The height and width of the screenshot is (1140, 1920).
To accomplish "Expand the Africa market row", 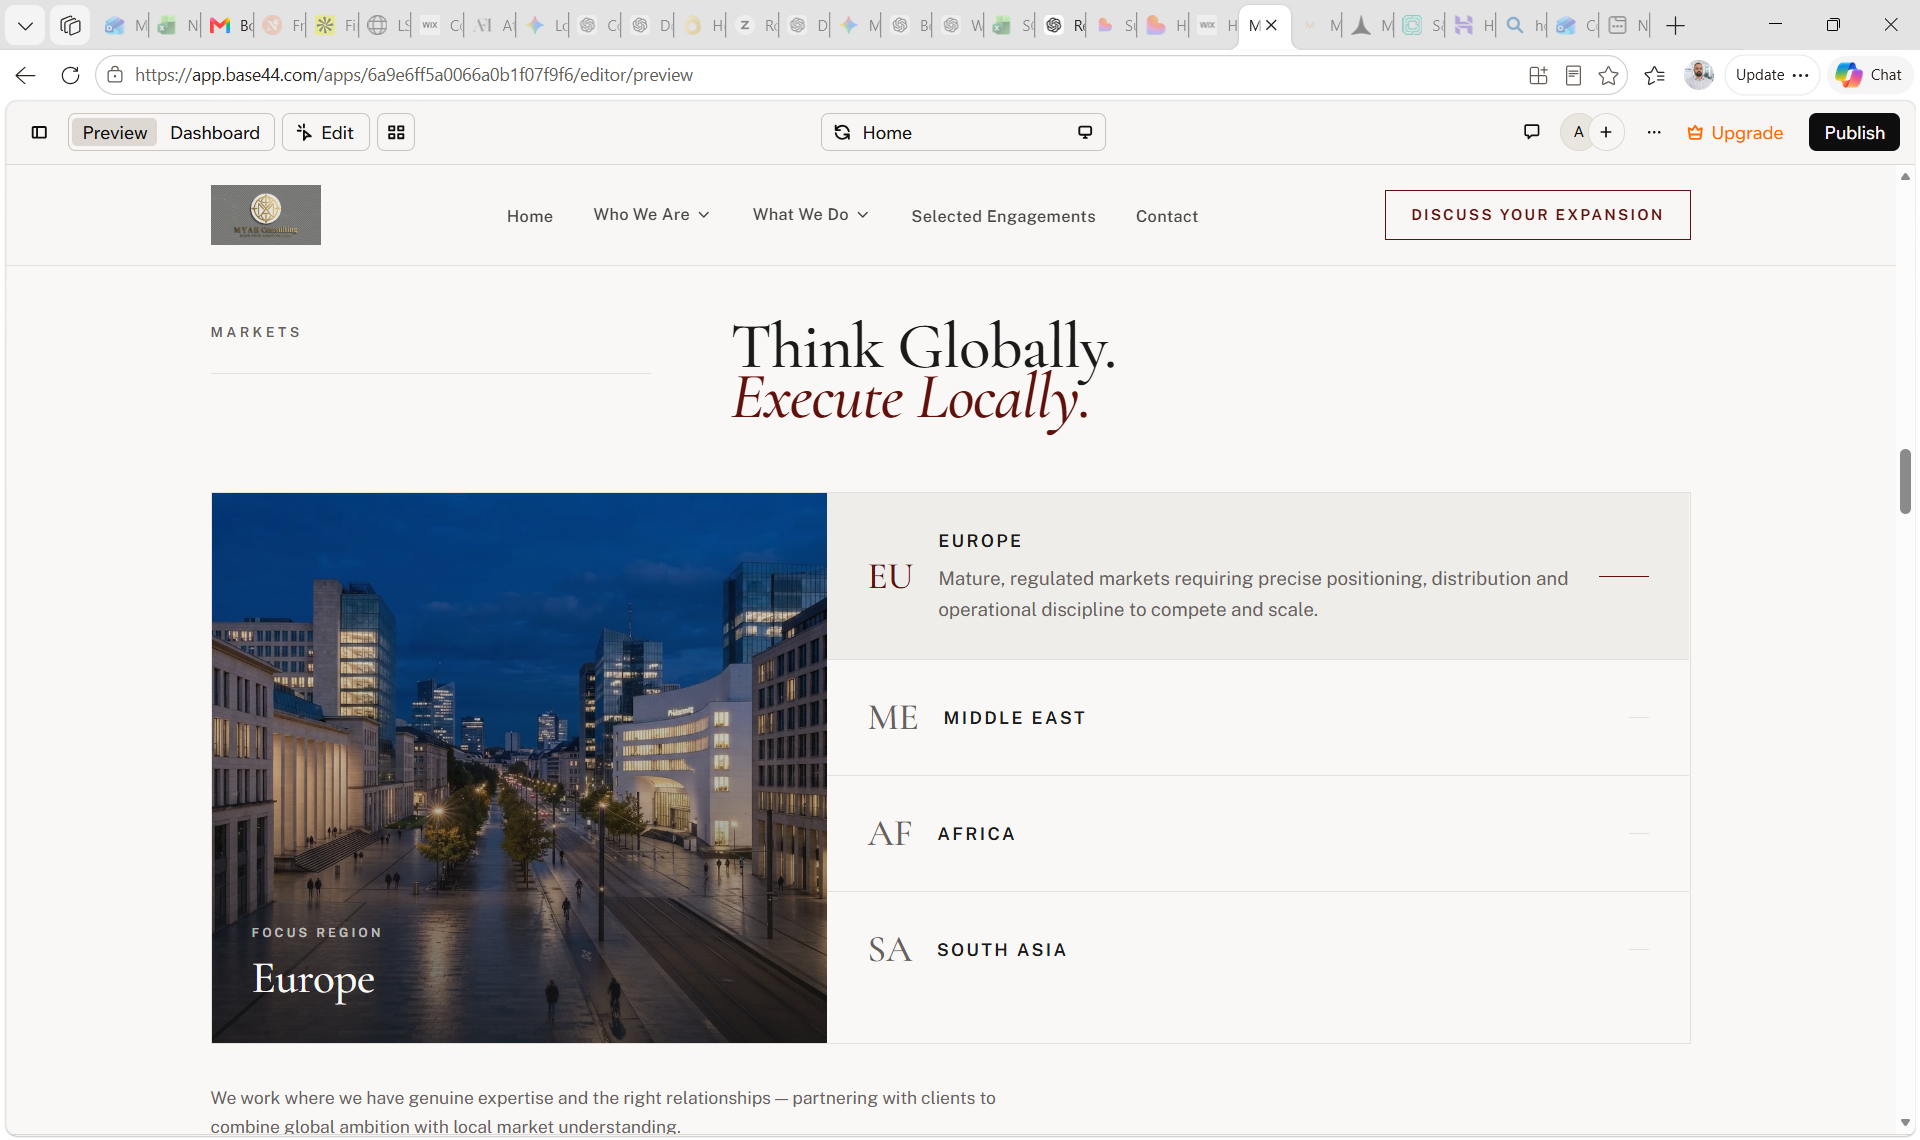I will click(1258, 834).
